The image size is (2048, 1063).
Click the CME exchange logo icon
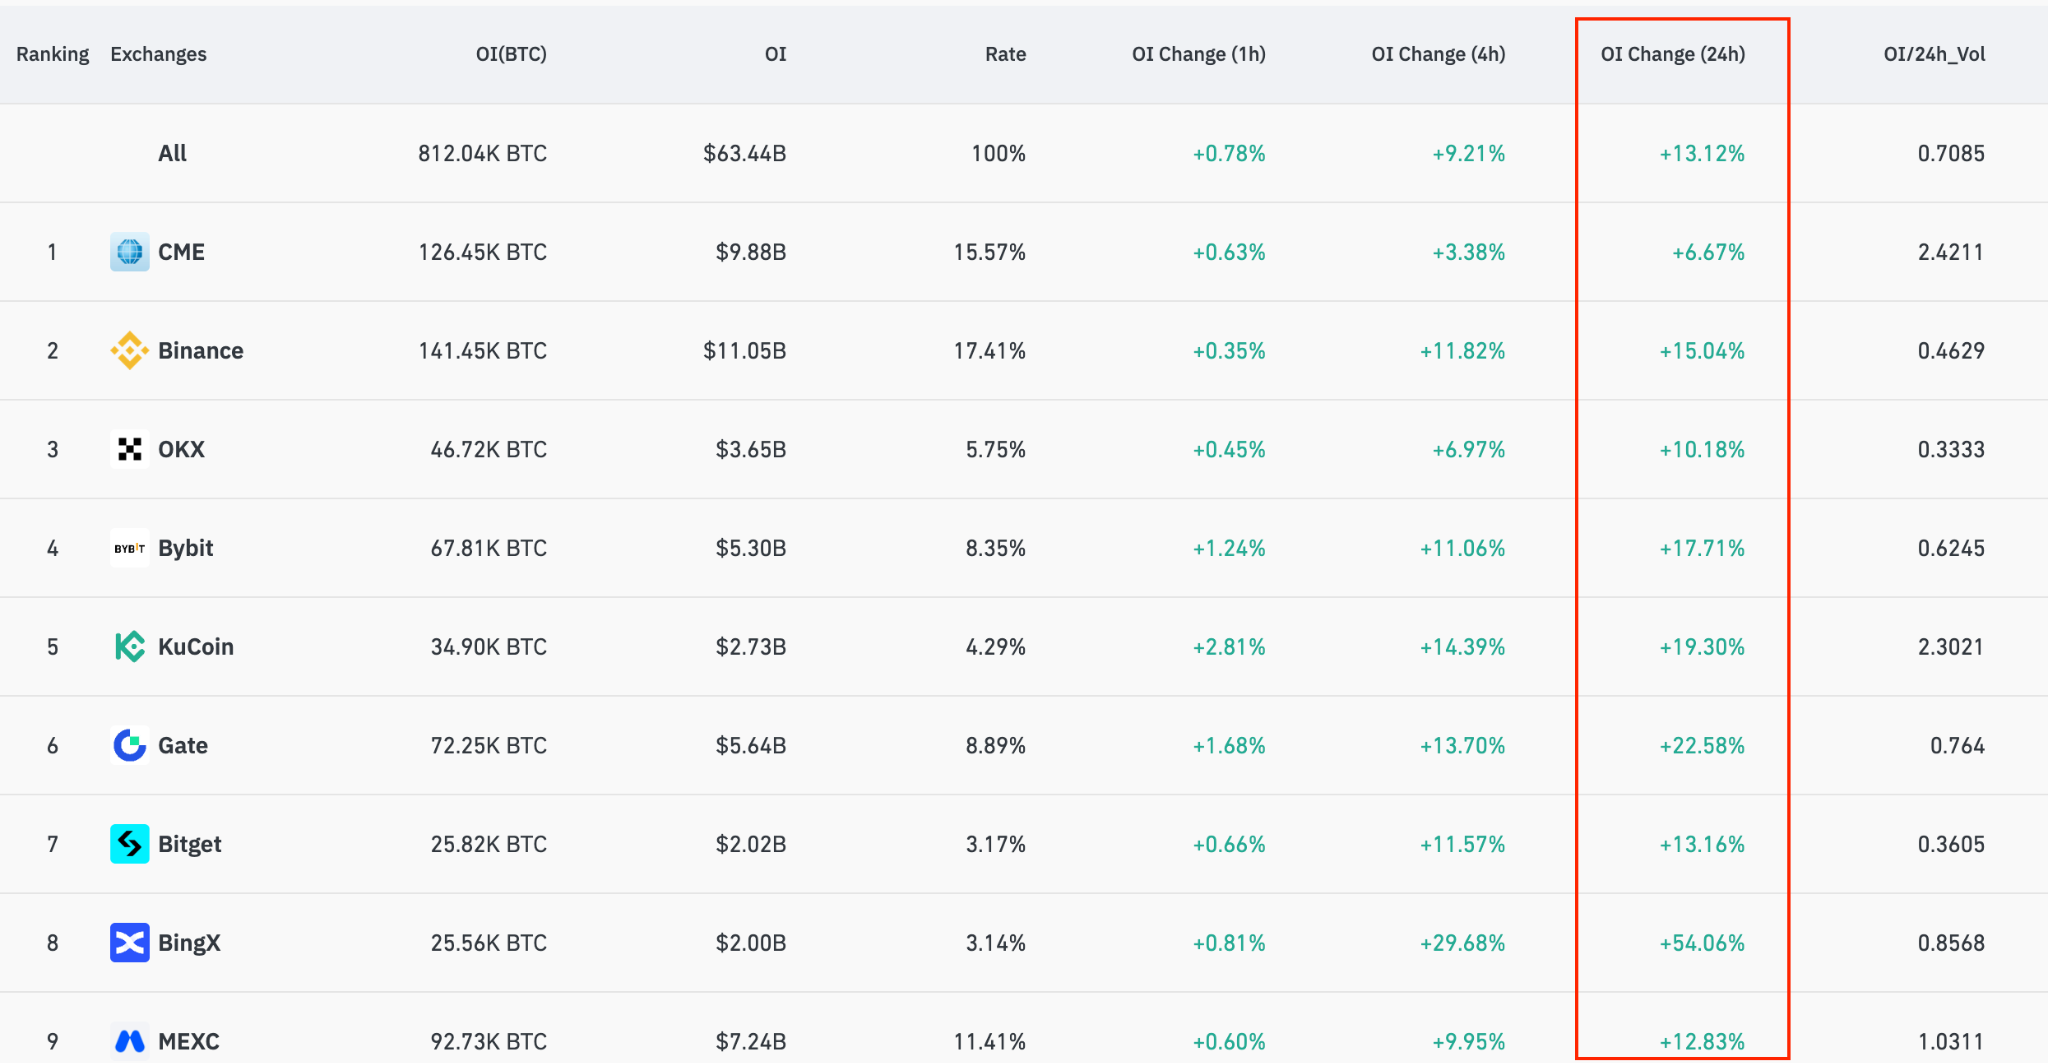pyautogui.click(x=129, y=252)
